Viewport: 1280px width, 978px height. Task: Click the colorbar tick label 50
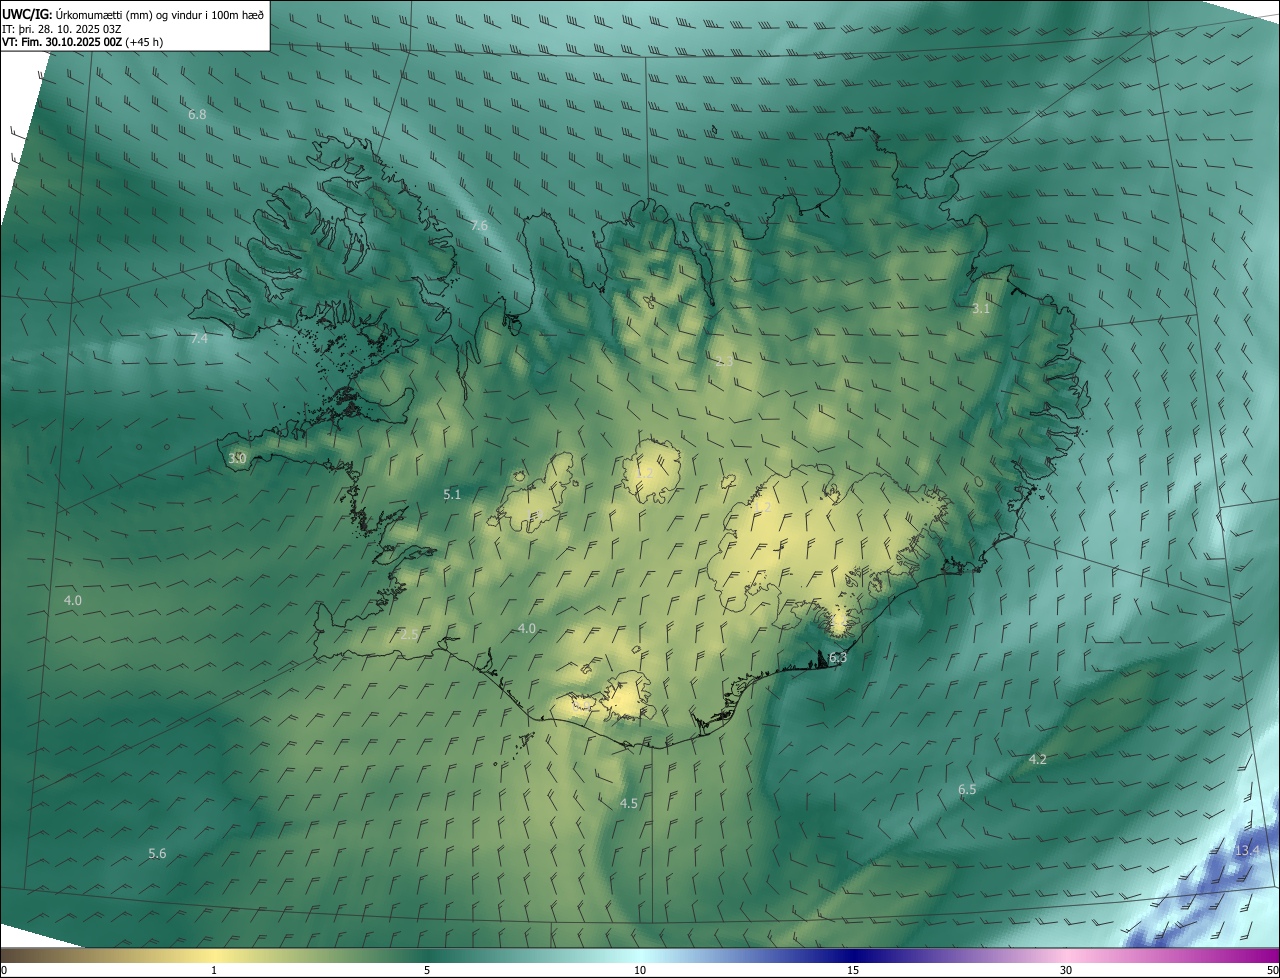[1272, 970]
